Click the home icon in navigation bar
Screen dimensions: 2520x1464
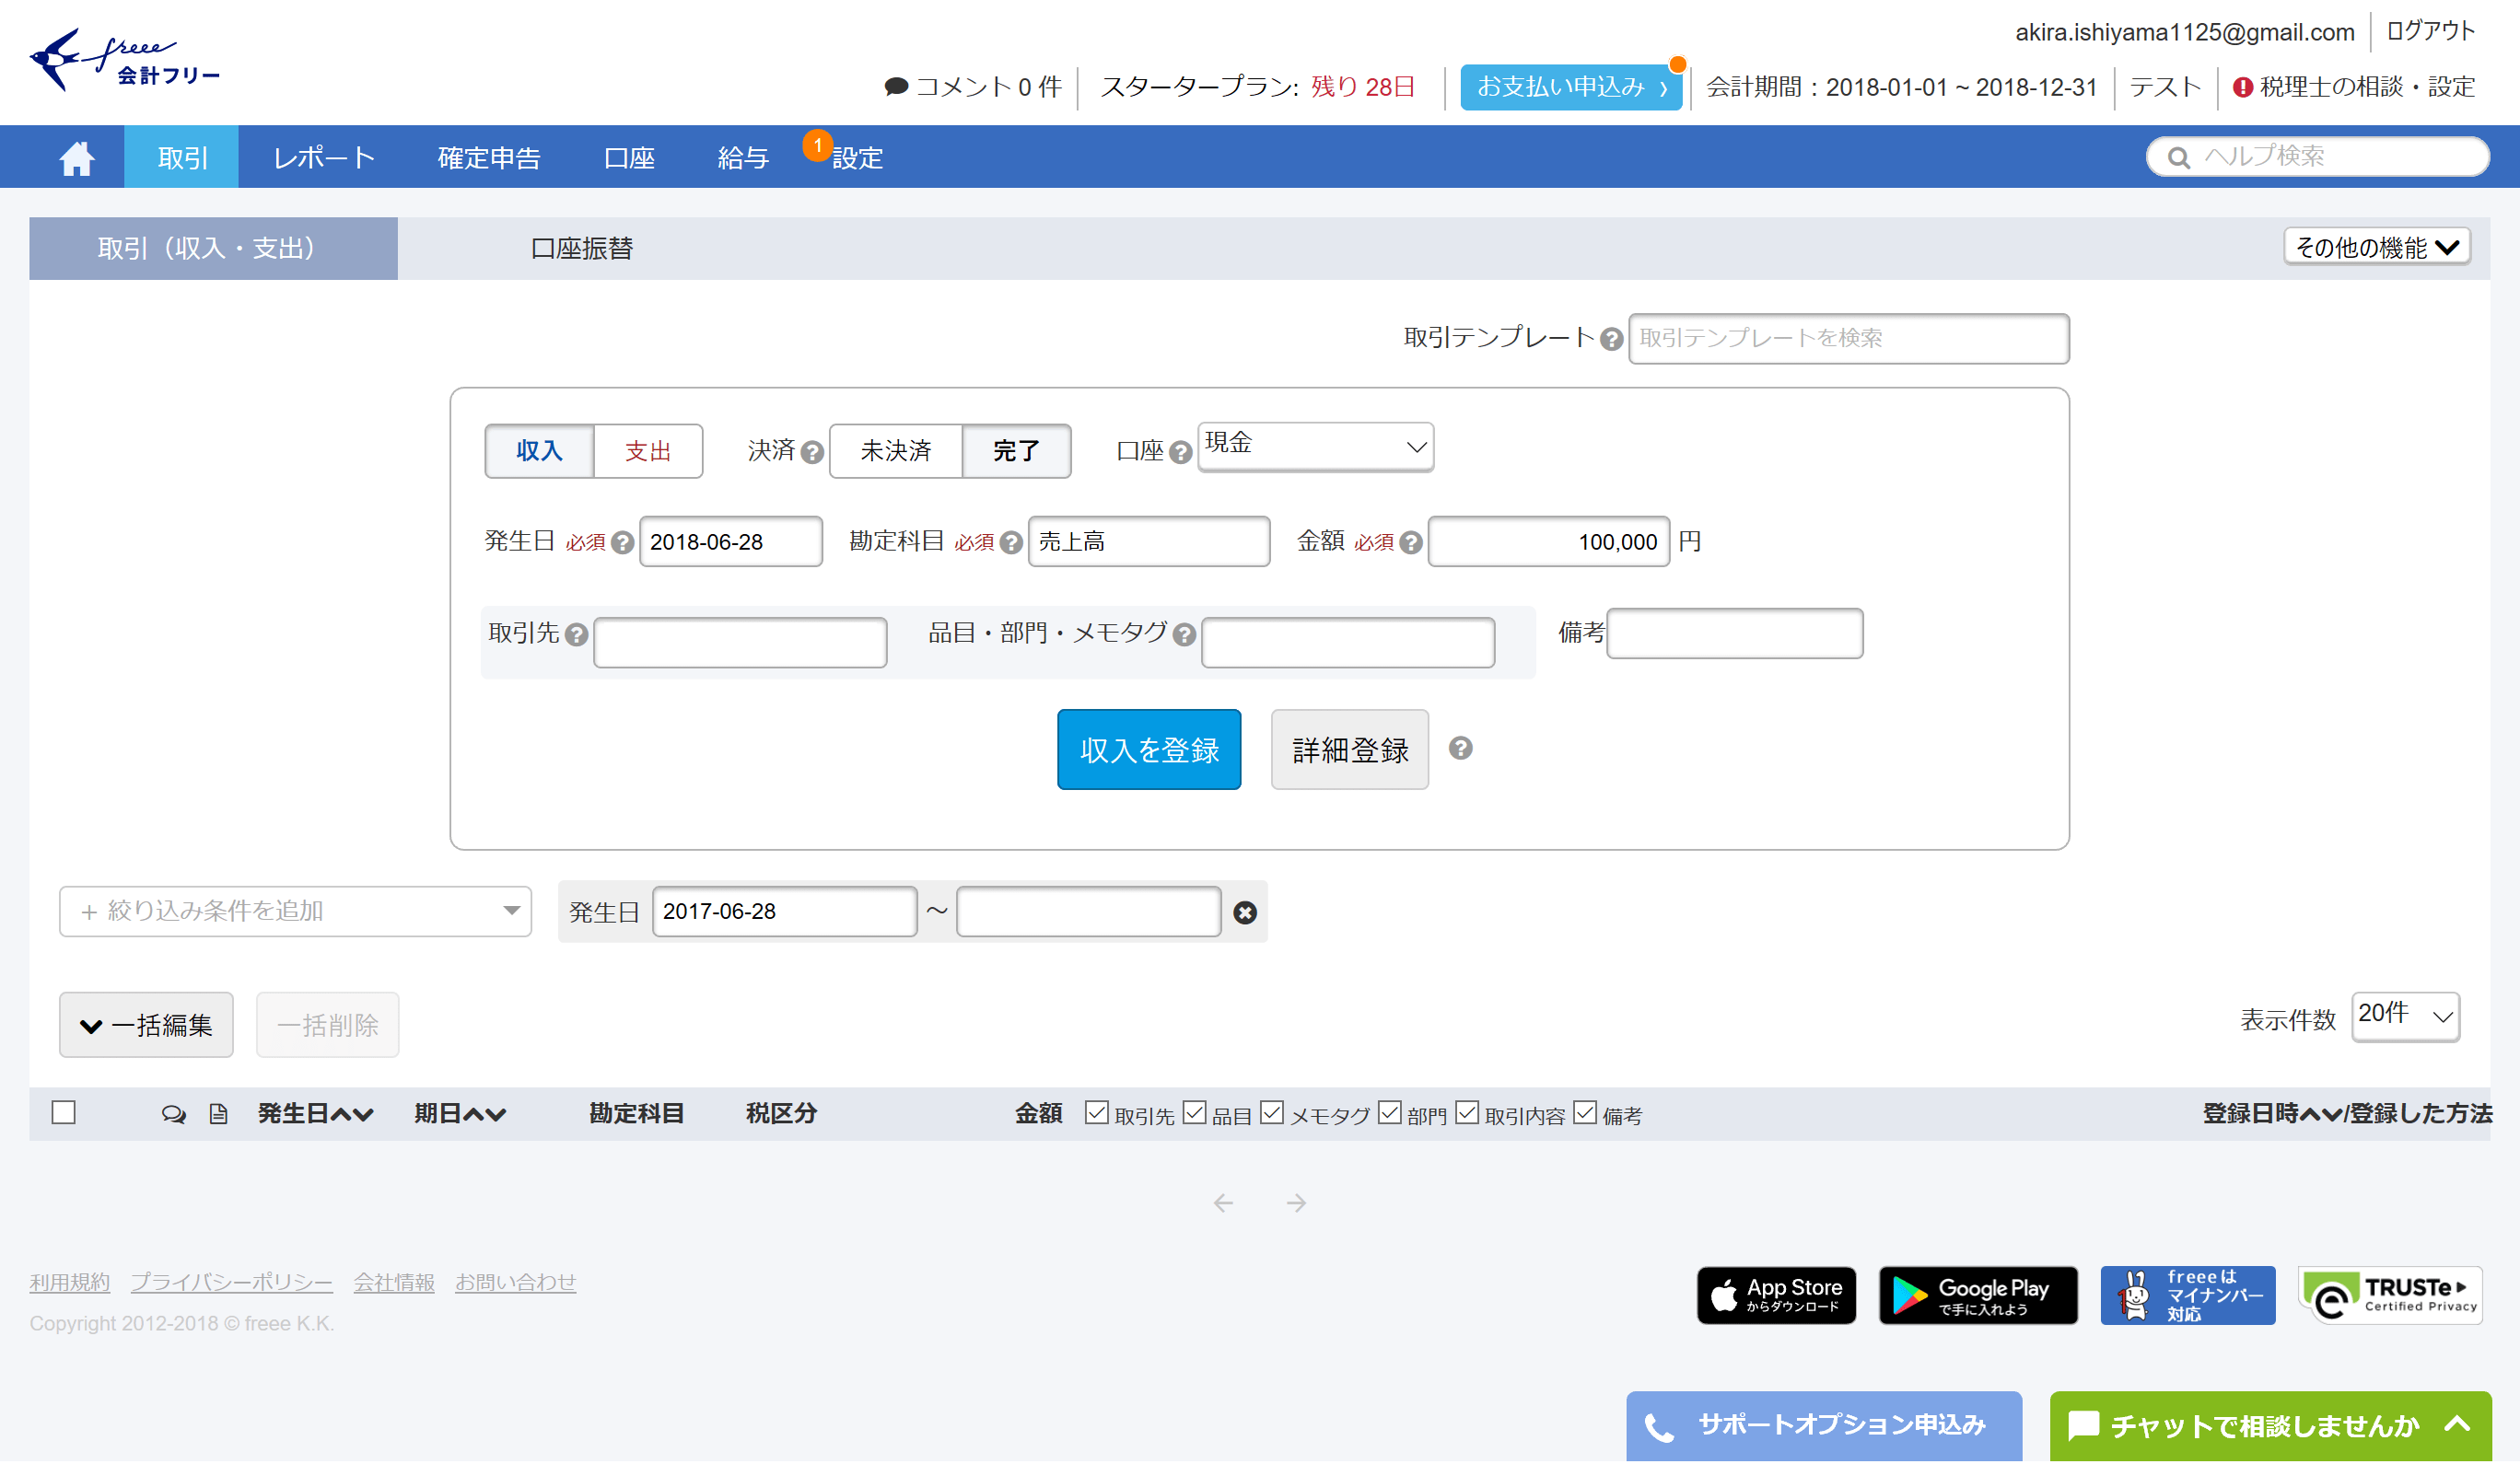[76, 158]
